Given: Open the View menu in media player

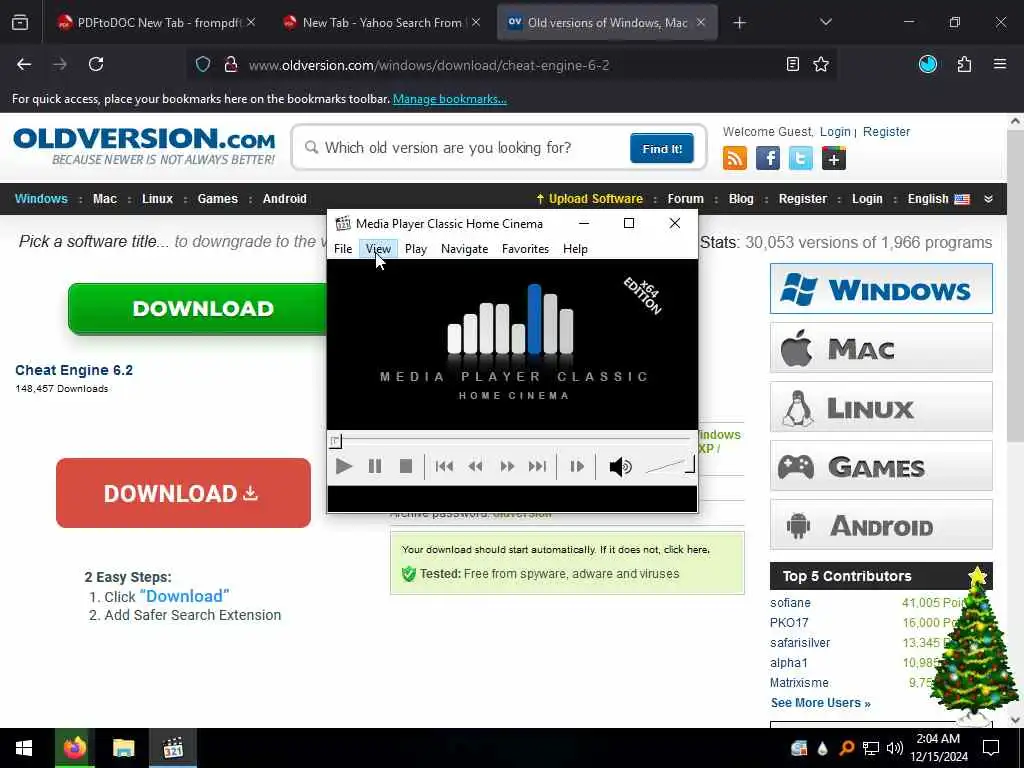Looking at the screenshot, I should click(x=378, y=249).
